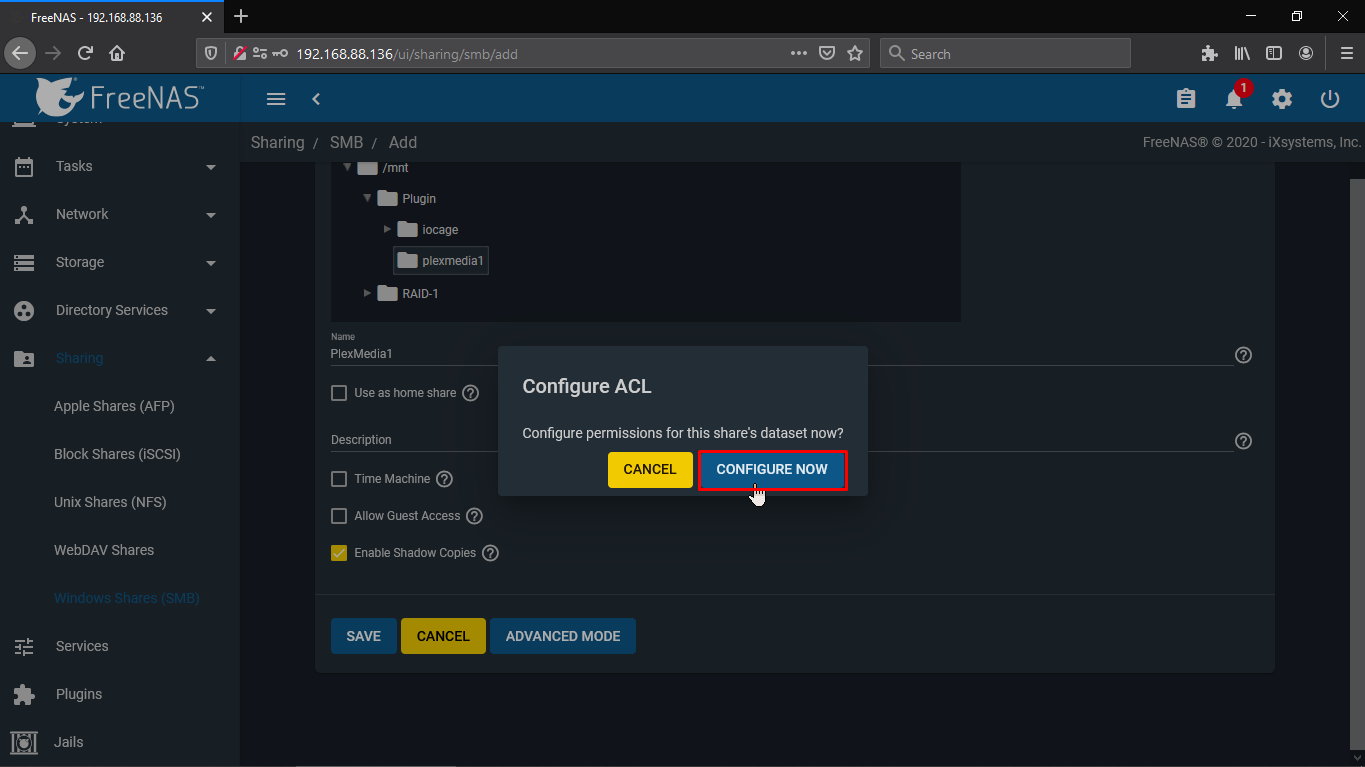Image resolution: width=1365 pixels, height=767 pixels.
Task: Go to Sharing breadcrumb link
Action: pyautogui.click(x=278, y=142)
